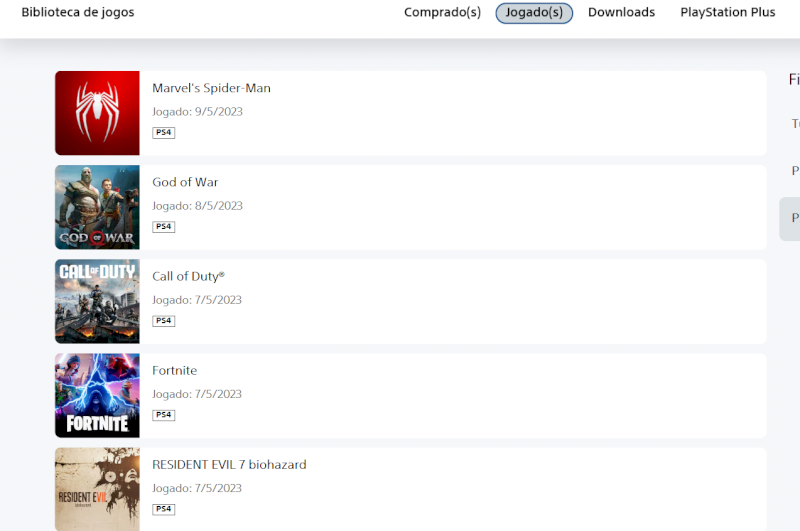800x531 pixels.
Task: Open the Downloads tab
Action: point(621,12)
